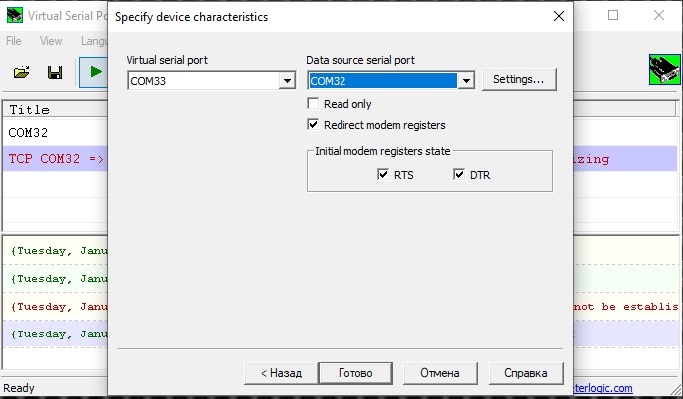Select the COM32 row in device list

pos(55,132)
